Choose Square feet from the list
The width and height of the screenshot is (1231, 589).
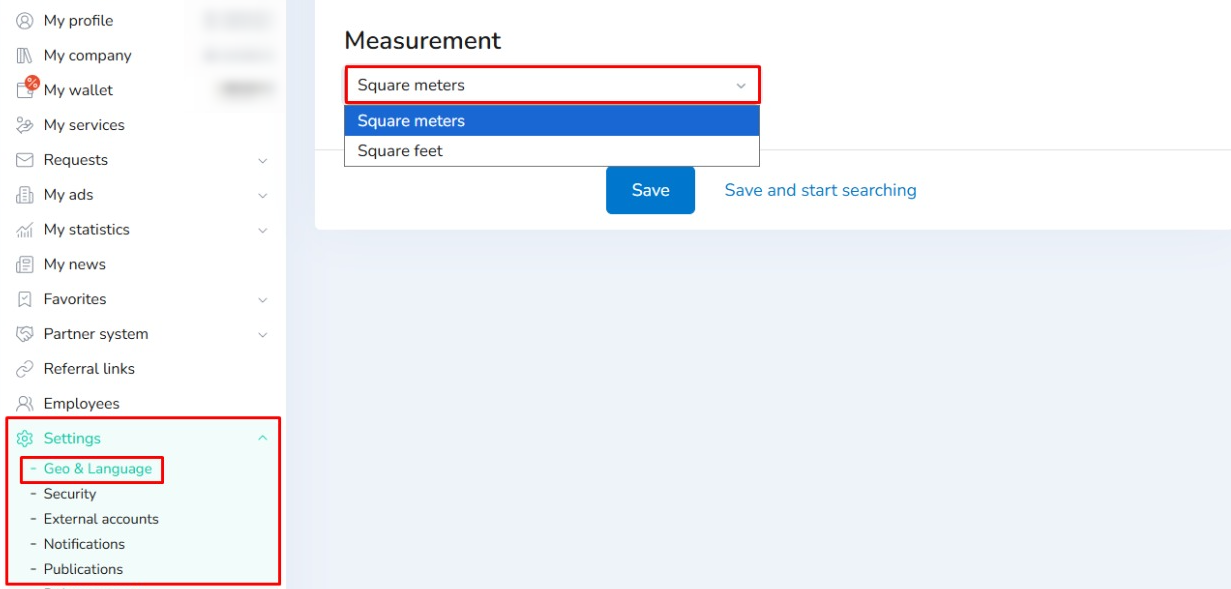pos(400,151)
